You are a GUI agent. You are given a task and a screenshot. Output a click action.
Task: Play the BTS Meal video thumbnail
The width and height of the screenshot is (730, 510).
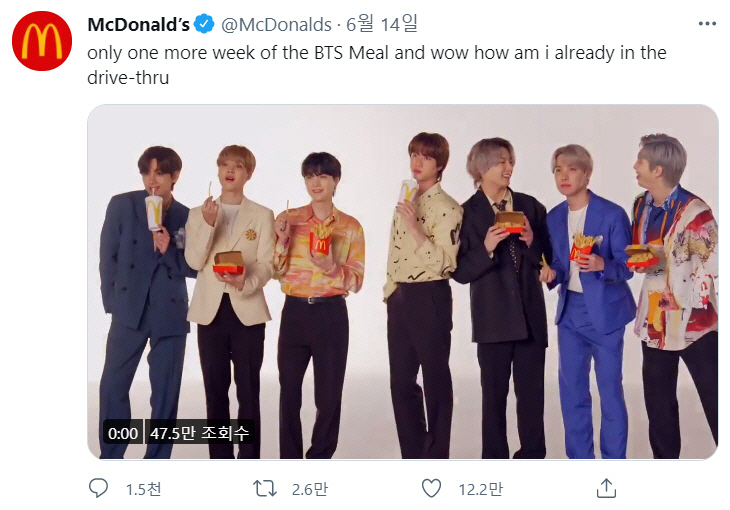tap(402, 282)
